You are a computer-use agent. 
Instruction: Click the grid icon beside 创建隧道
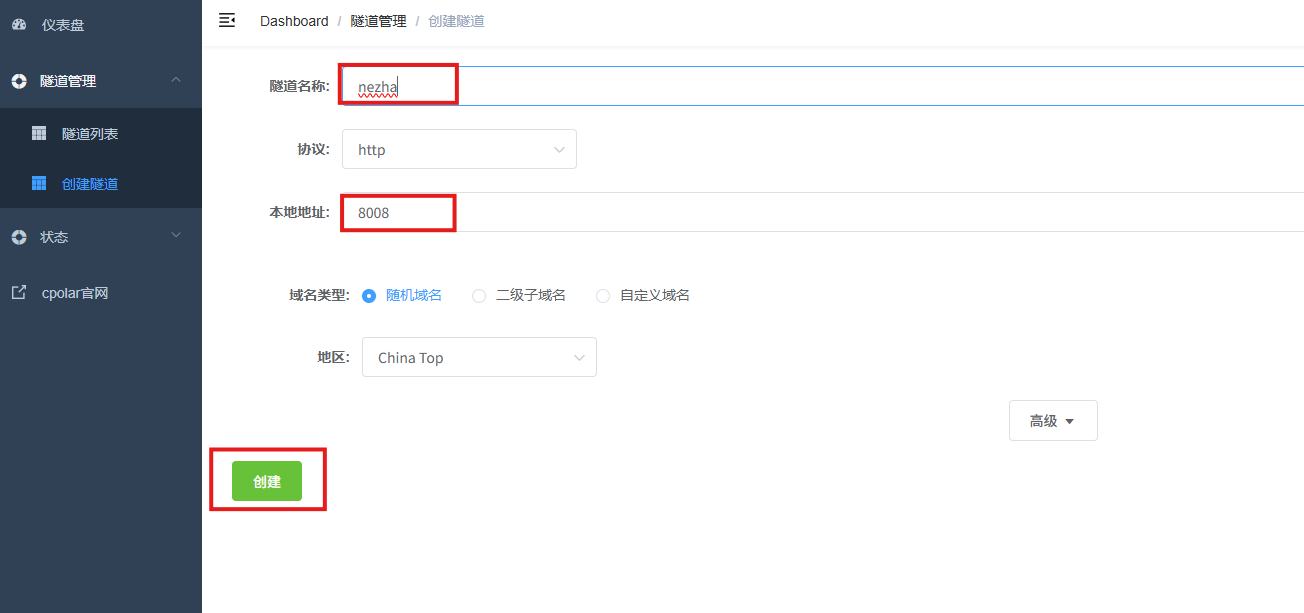[x=39, y=183]
